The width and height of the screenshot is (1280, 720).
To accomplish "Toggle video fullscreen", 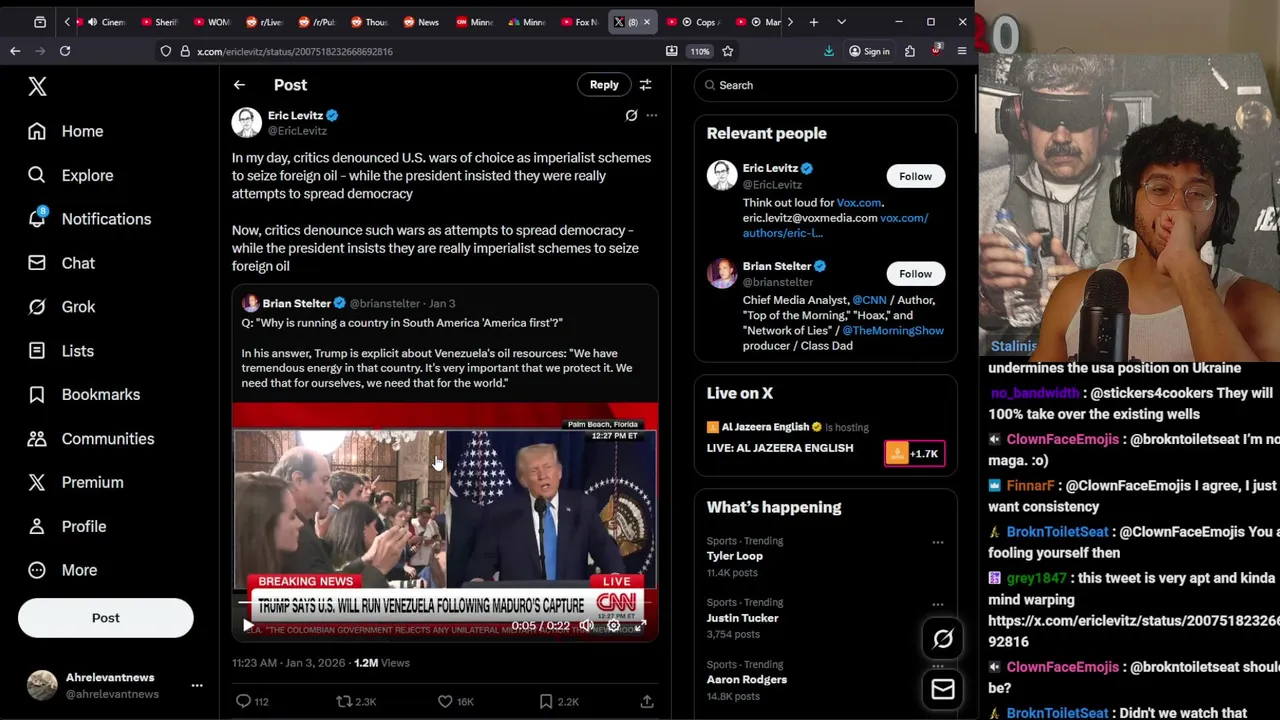I will coord(640,626).
